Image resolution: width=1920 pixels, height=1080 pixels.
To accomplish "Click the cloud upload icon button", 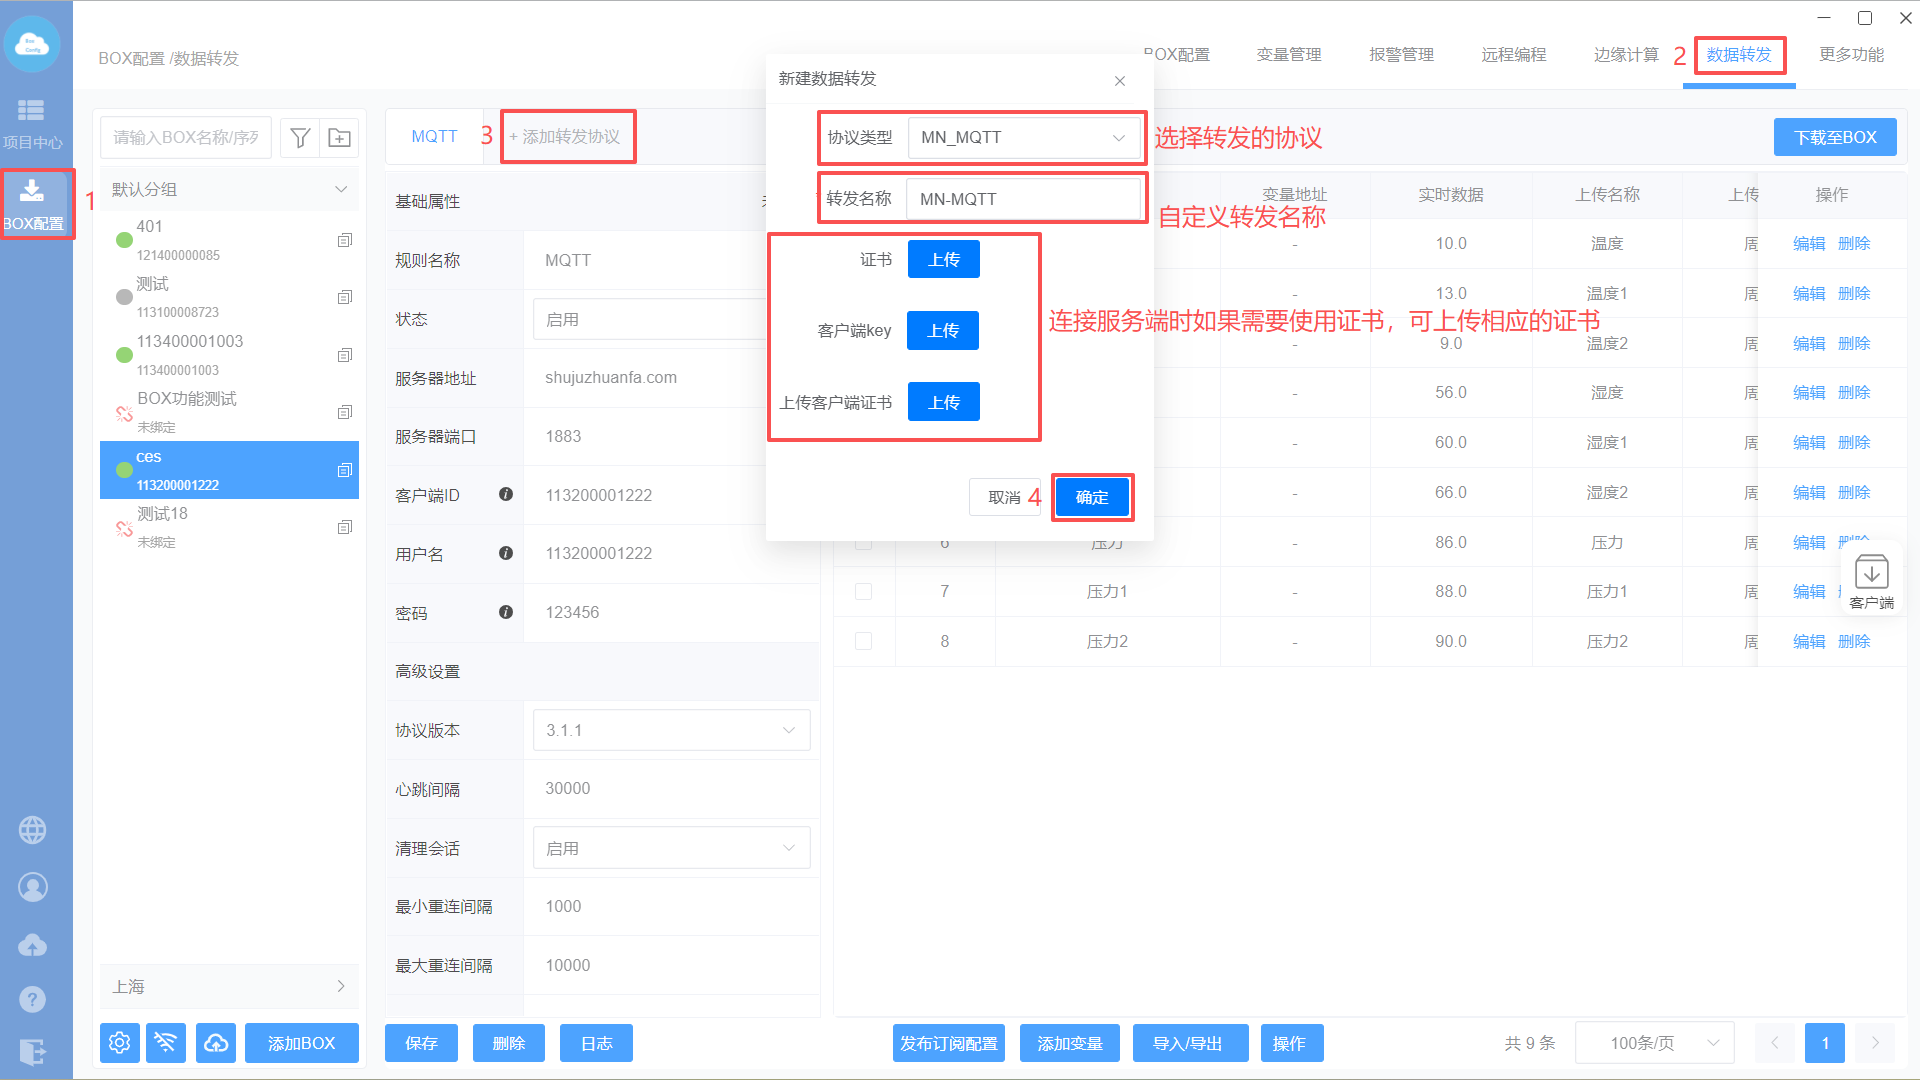I will [216, 1043].
